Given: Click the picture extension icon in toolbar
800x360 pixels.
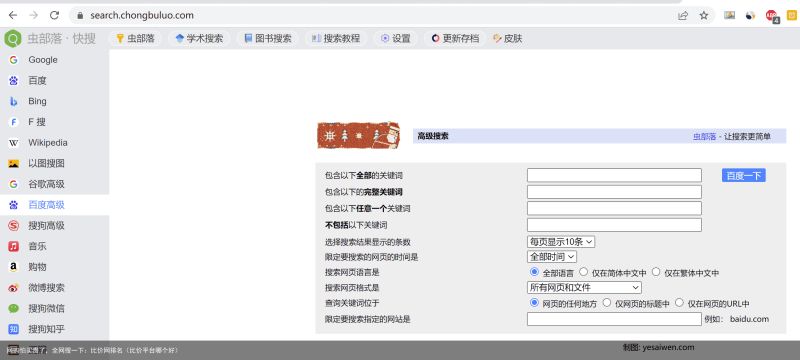Looking at the screenshot, I should [x=729, y=15].
